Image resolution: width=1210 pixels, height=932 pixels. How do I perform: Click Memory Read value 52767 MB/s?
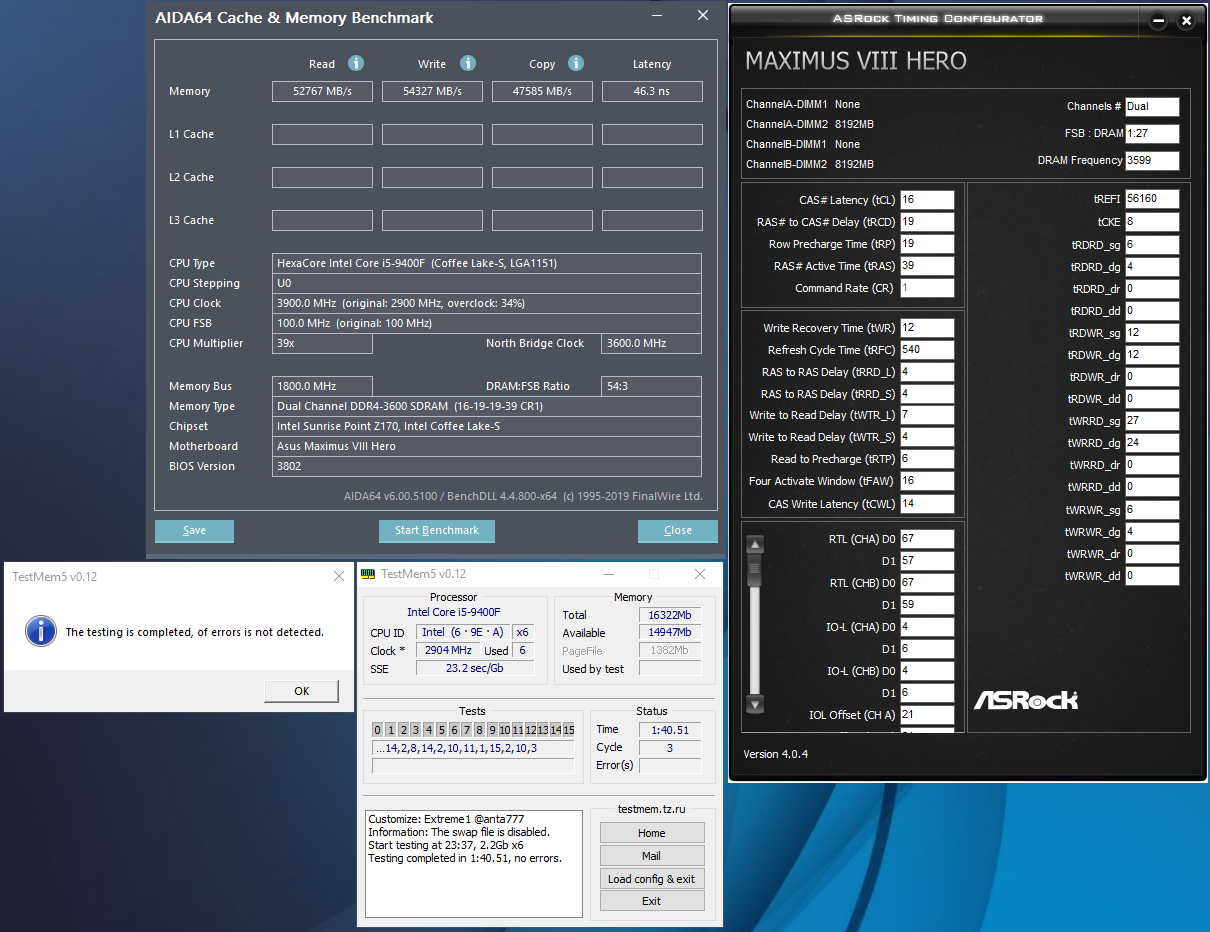(322, 91)
